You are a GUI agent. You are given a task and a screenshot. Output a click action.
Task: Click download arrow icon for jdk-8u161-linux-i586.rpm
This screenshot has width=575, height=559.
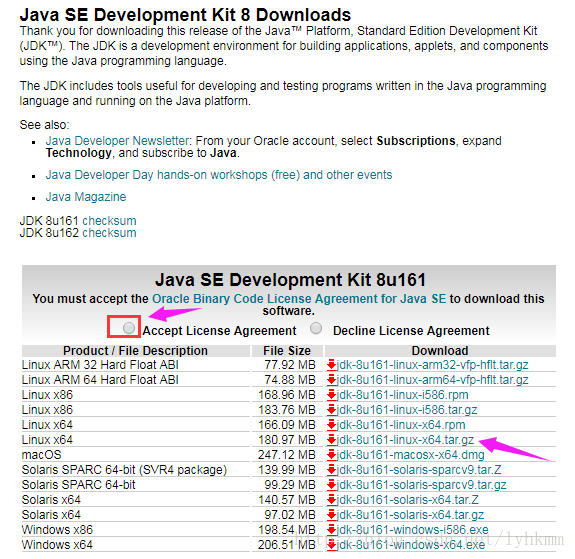[x=332, y=395]
